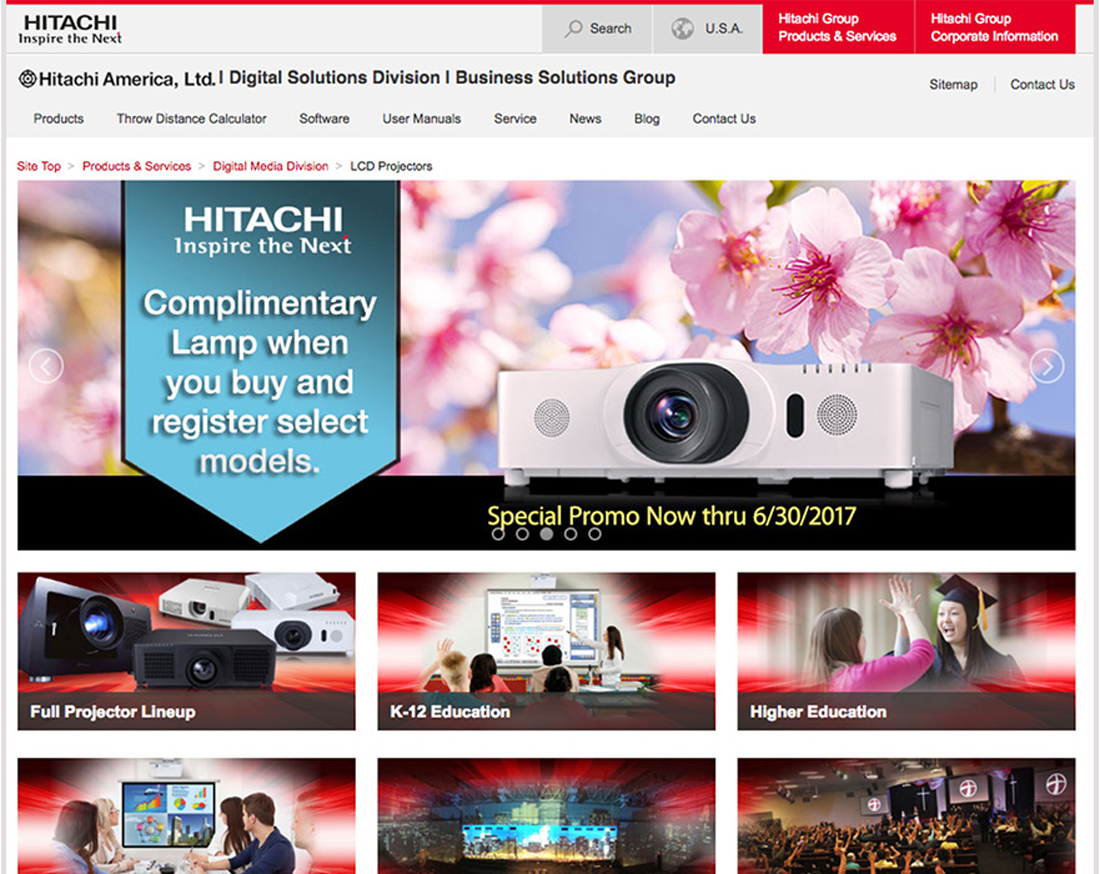Open the Higher Education tile
The width and height of the screenshot is (1100, 874).
click(906, 652)
